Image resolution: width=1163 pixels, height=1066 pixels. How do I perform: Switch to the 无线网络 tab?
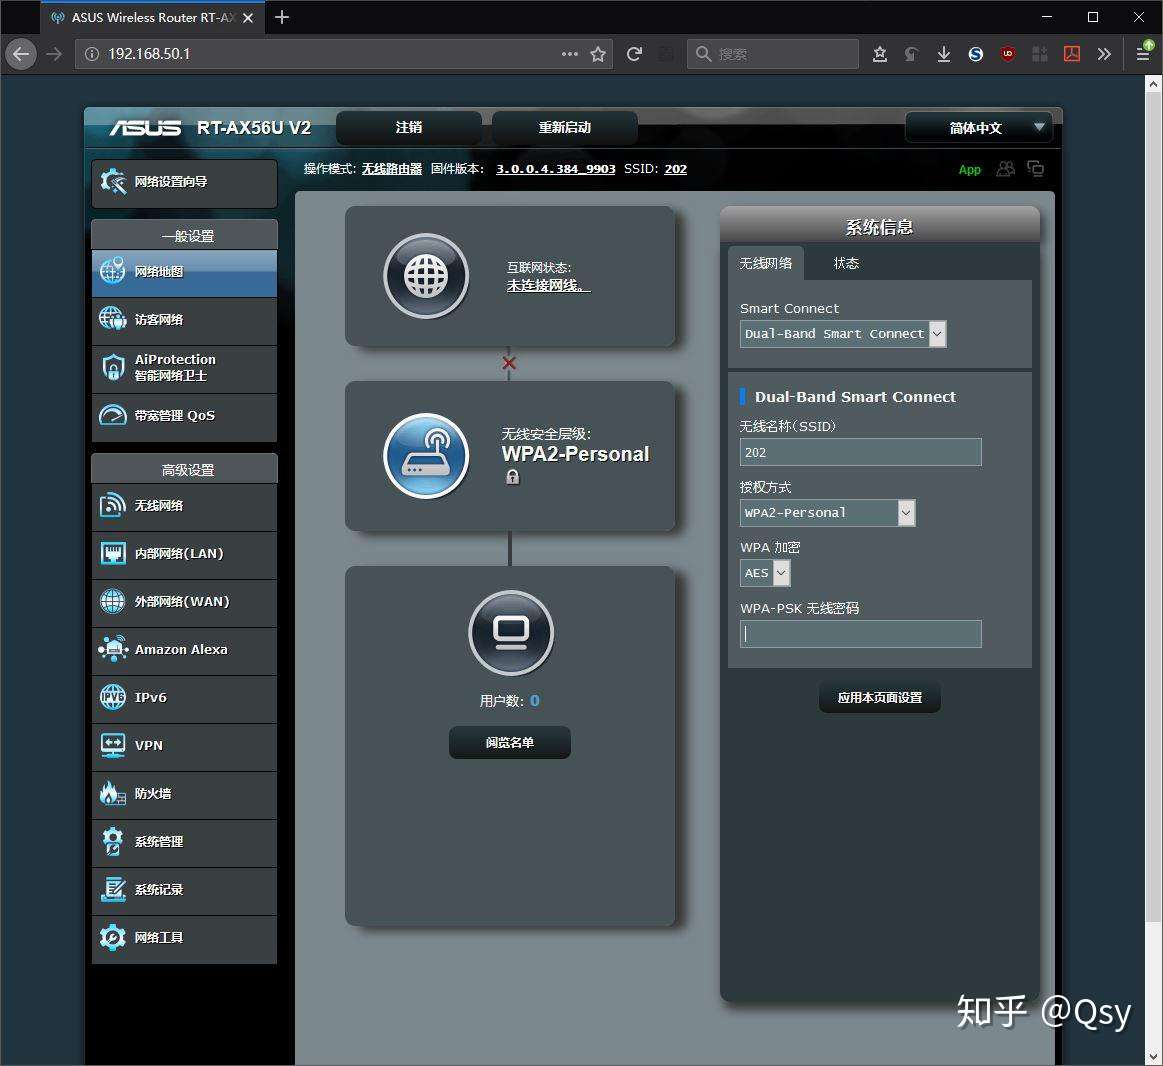coord(765,263)
